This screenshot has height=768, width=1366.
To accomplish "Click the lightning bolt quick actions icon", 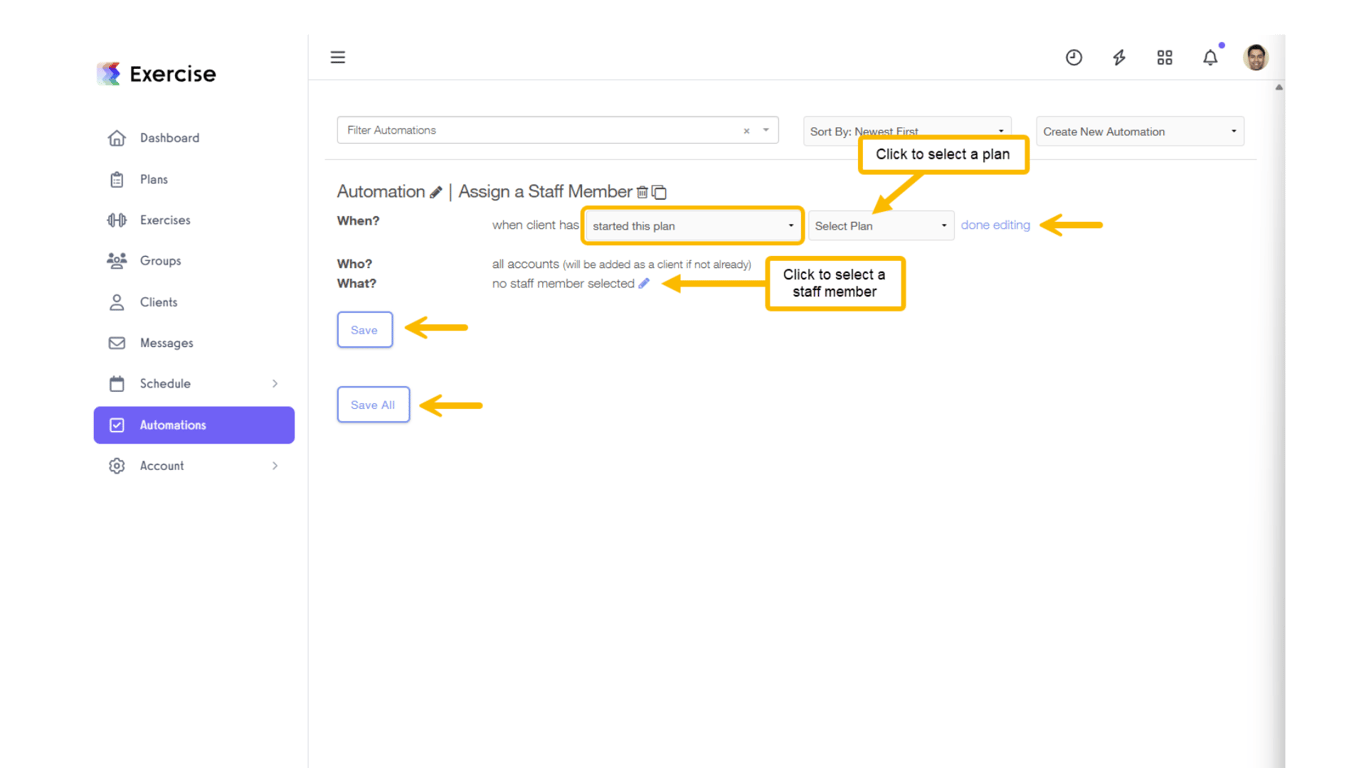I will tap(1119, 57).
